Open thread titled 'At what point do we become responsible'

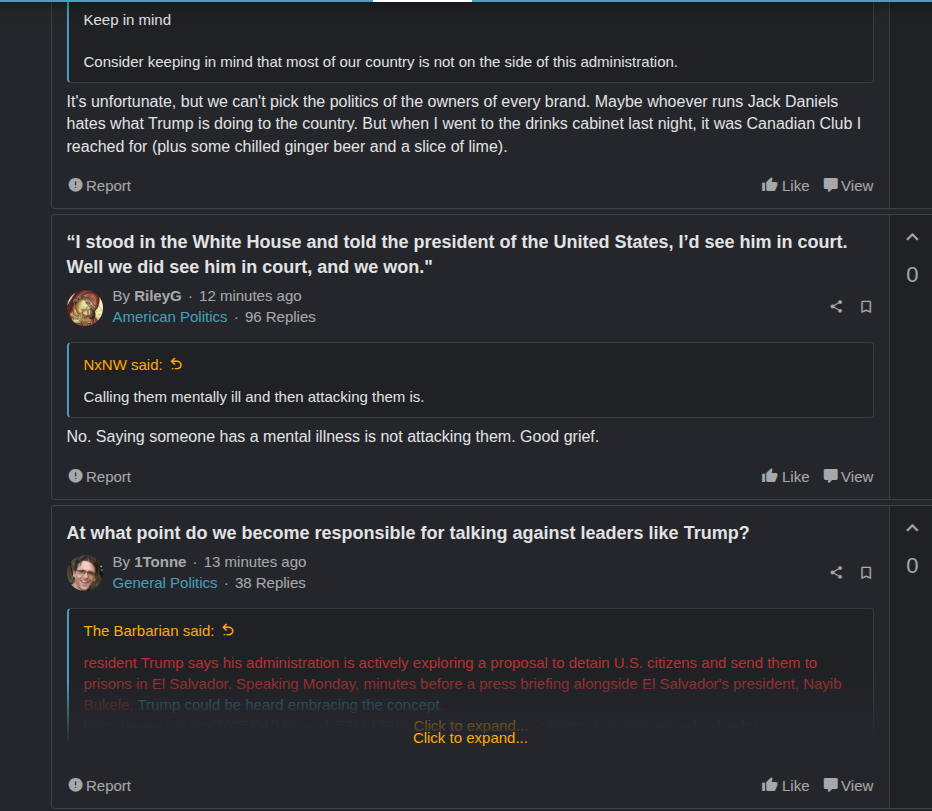pos(408,533)
